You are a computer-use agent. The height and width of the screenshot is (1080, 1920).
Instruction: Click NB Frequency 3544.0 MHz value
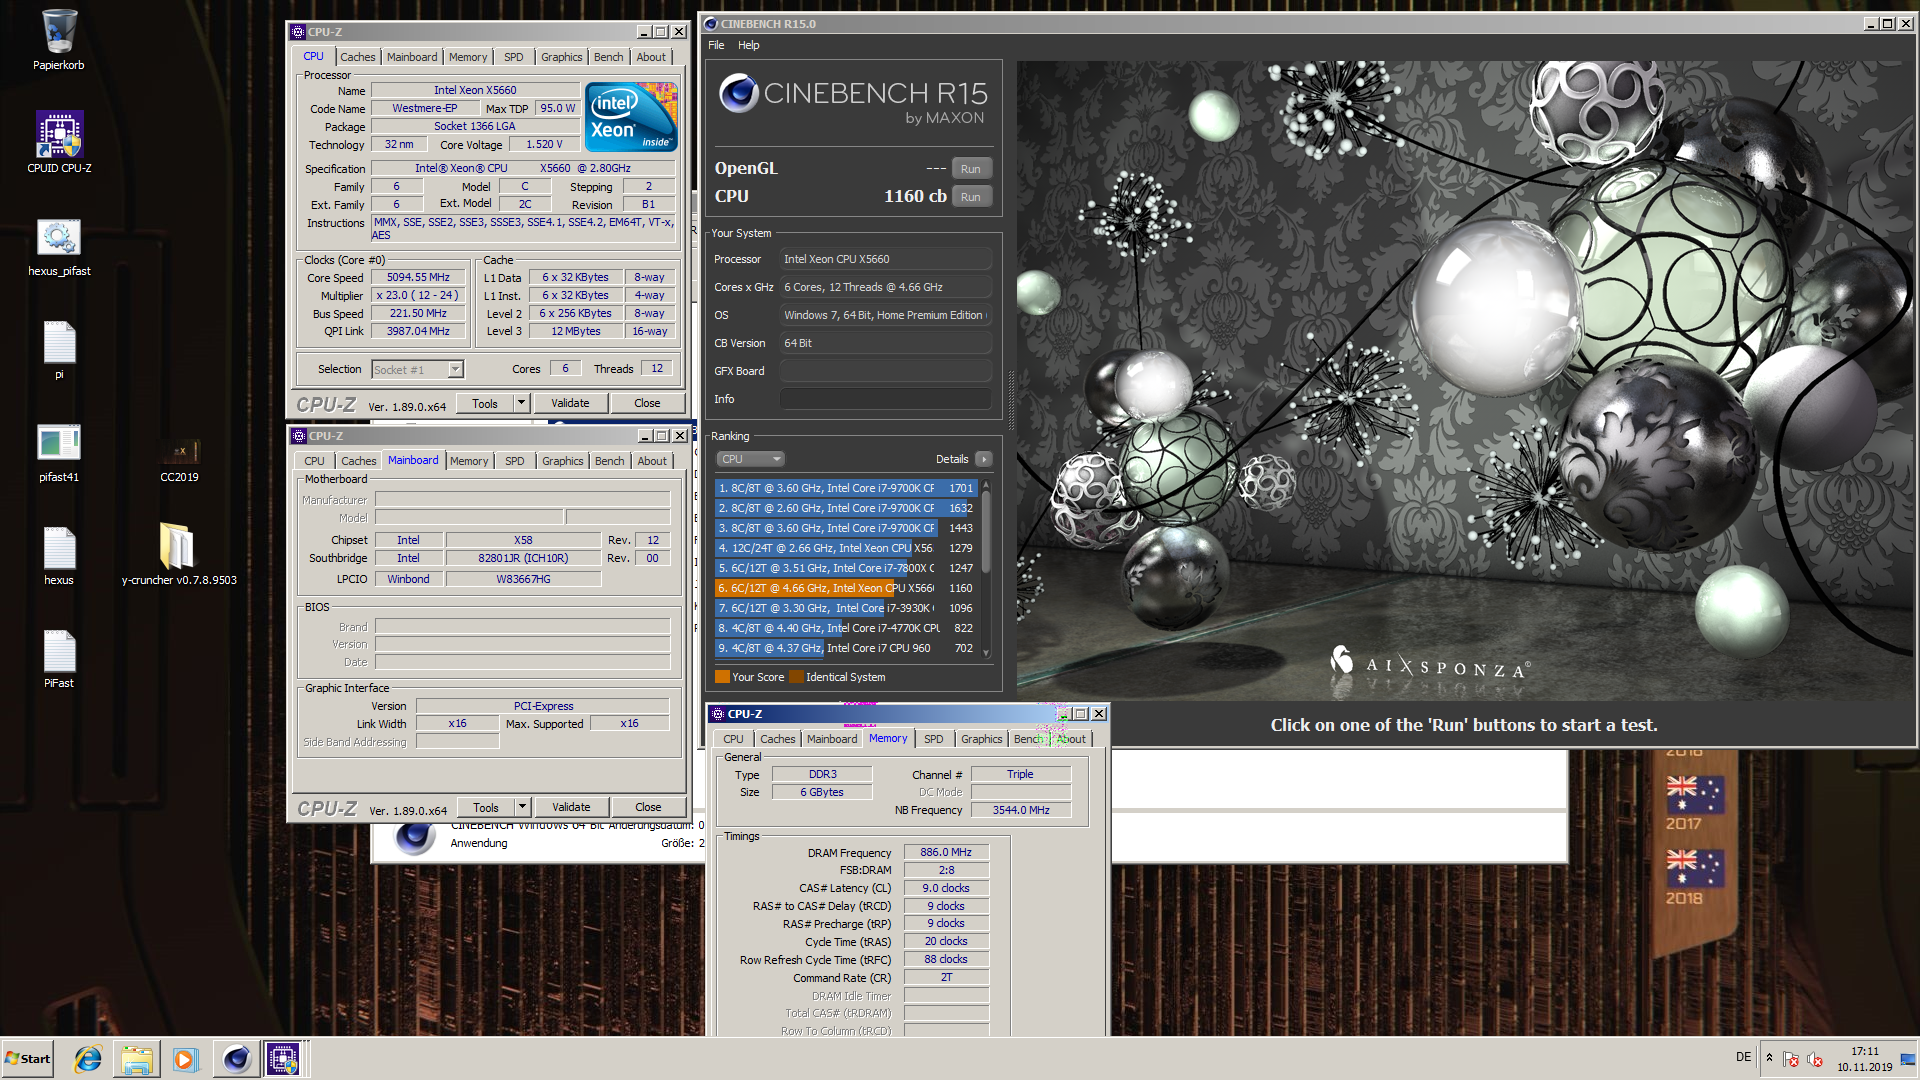pos(1021,810)
